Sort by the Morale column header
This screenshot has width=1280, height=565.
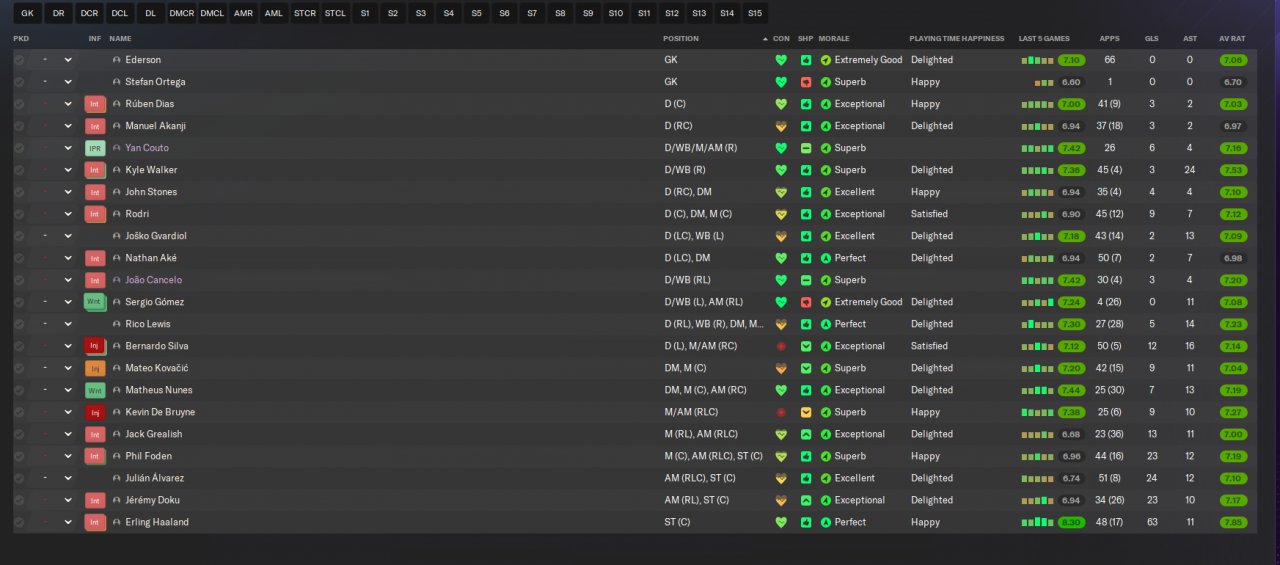click(834, 38)
